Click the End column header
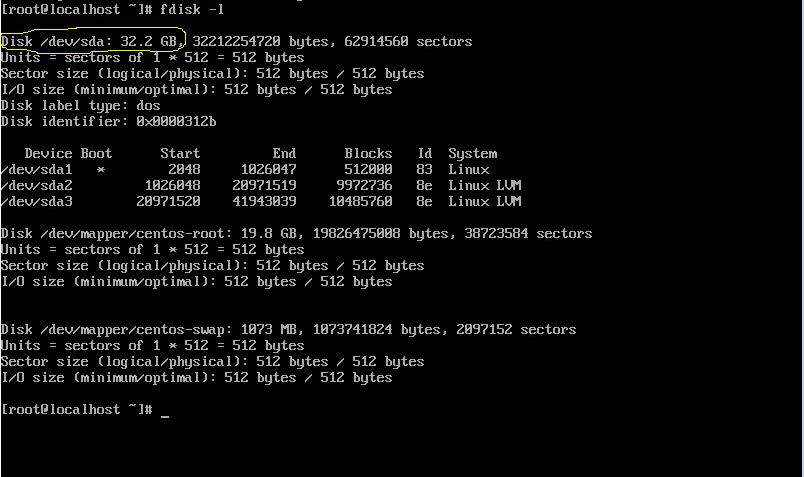Screen dimensions: 804x477 [x=284, y=153]
